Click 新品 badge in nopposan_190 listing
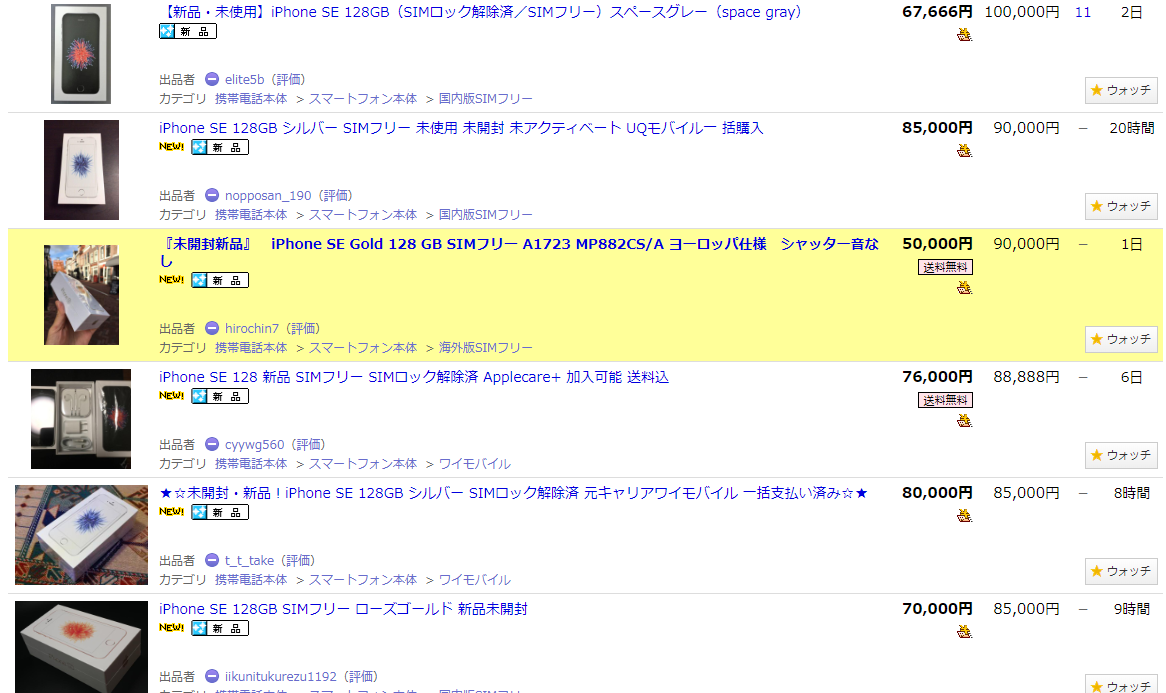Image resolution: width=1166 pixels, height=693 pixels. pos(220,147)
